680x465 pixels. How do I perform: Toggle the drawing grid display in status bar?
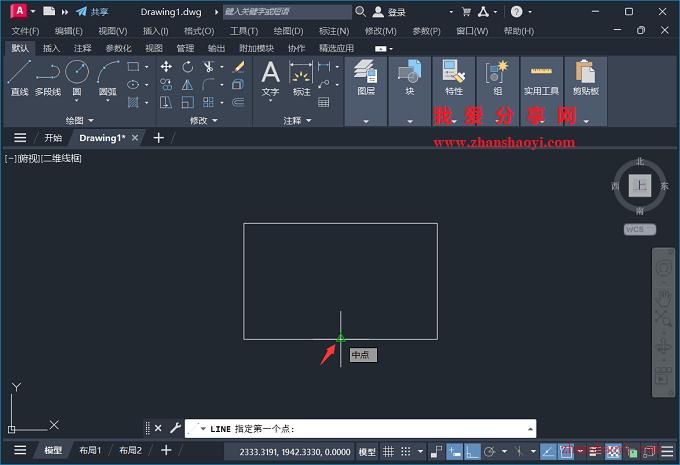[388, 452]
